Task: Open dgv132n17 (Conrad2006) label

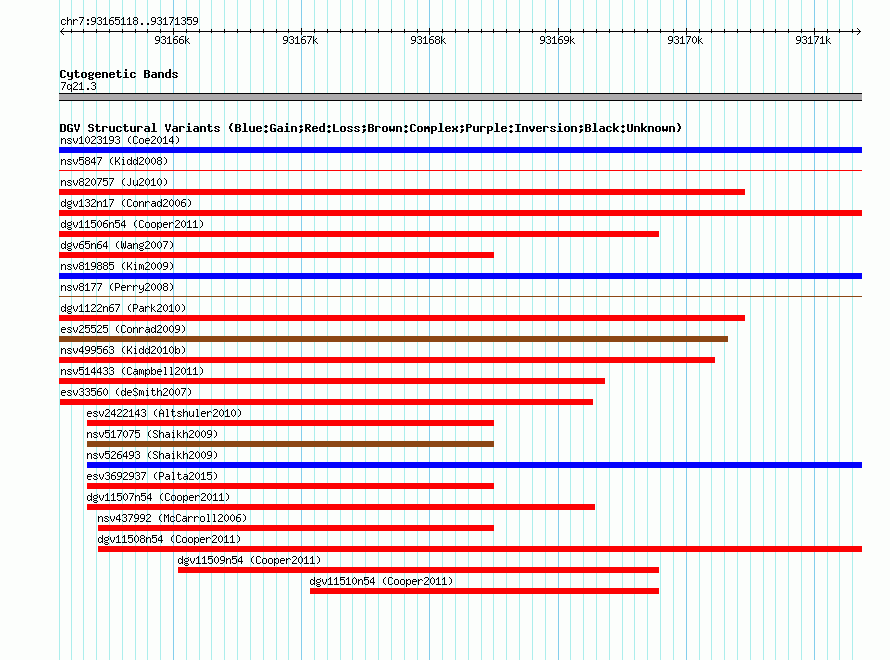Action: (126, 203)
